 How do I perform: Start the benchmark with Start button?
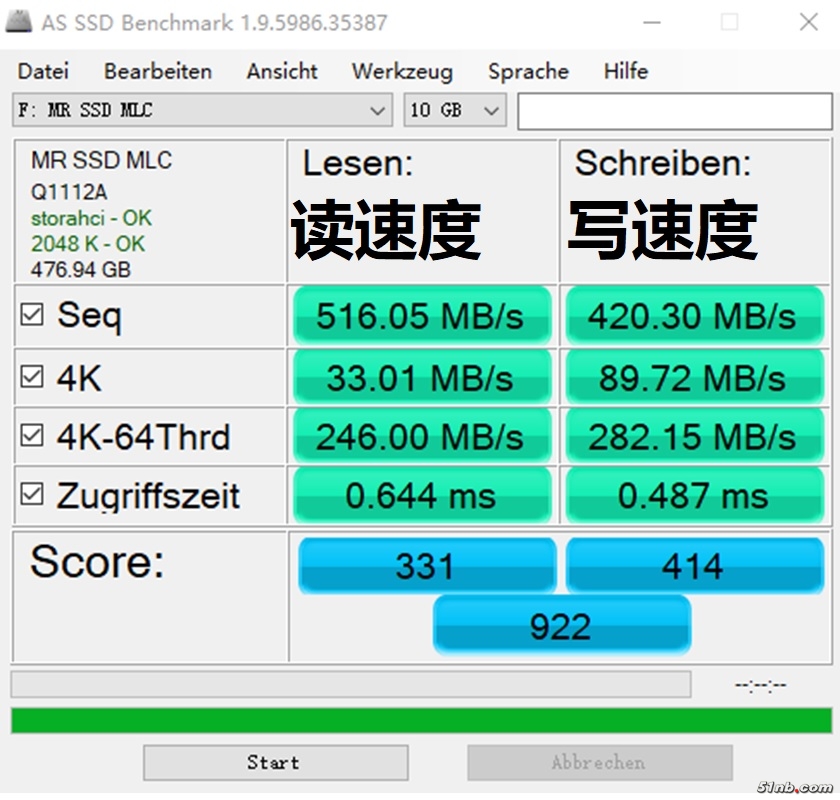[276, 762]
